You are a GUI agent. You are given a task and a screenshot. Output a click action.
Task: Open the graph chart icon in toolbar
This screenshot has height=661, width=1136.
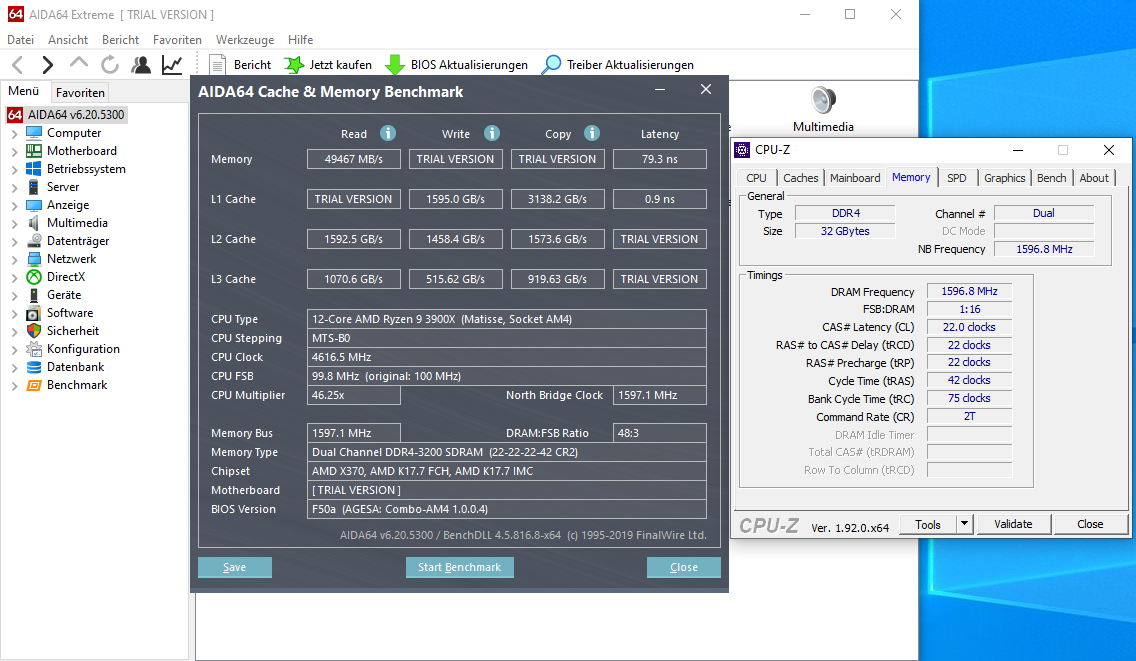172,65
